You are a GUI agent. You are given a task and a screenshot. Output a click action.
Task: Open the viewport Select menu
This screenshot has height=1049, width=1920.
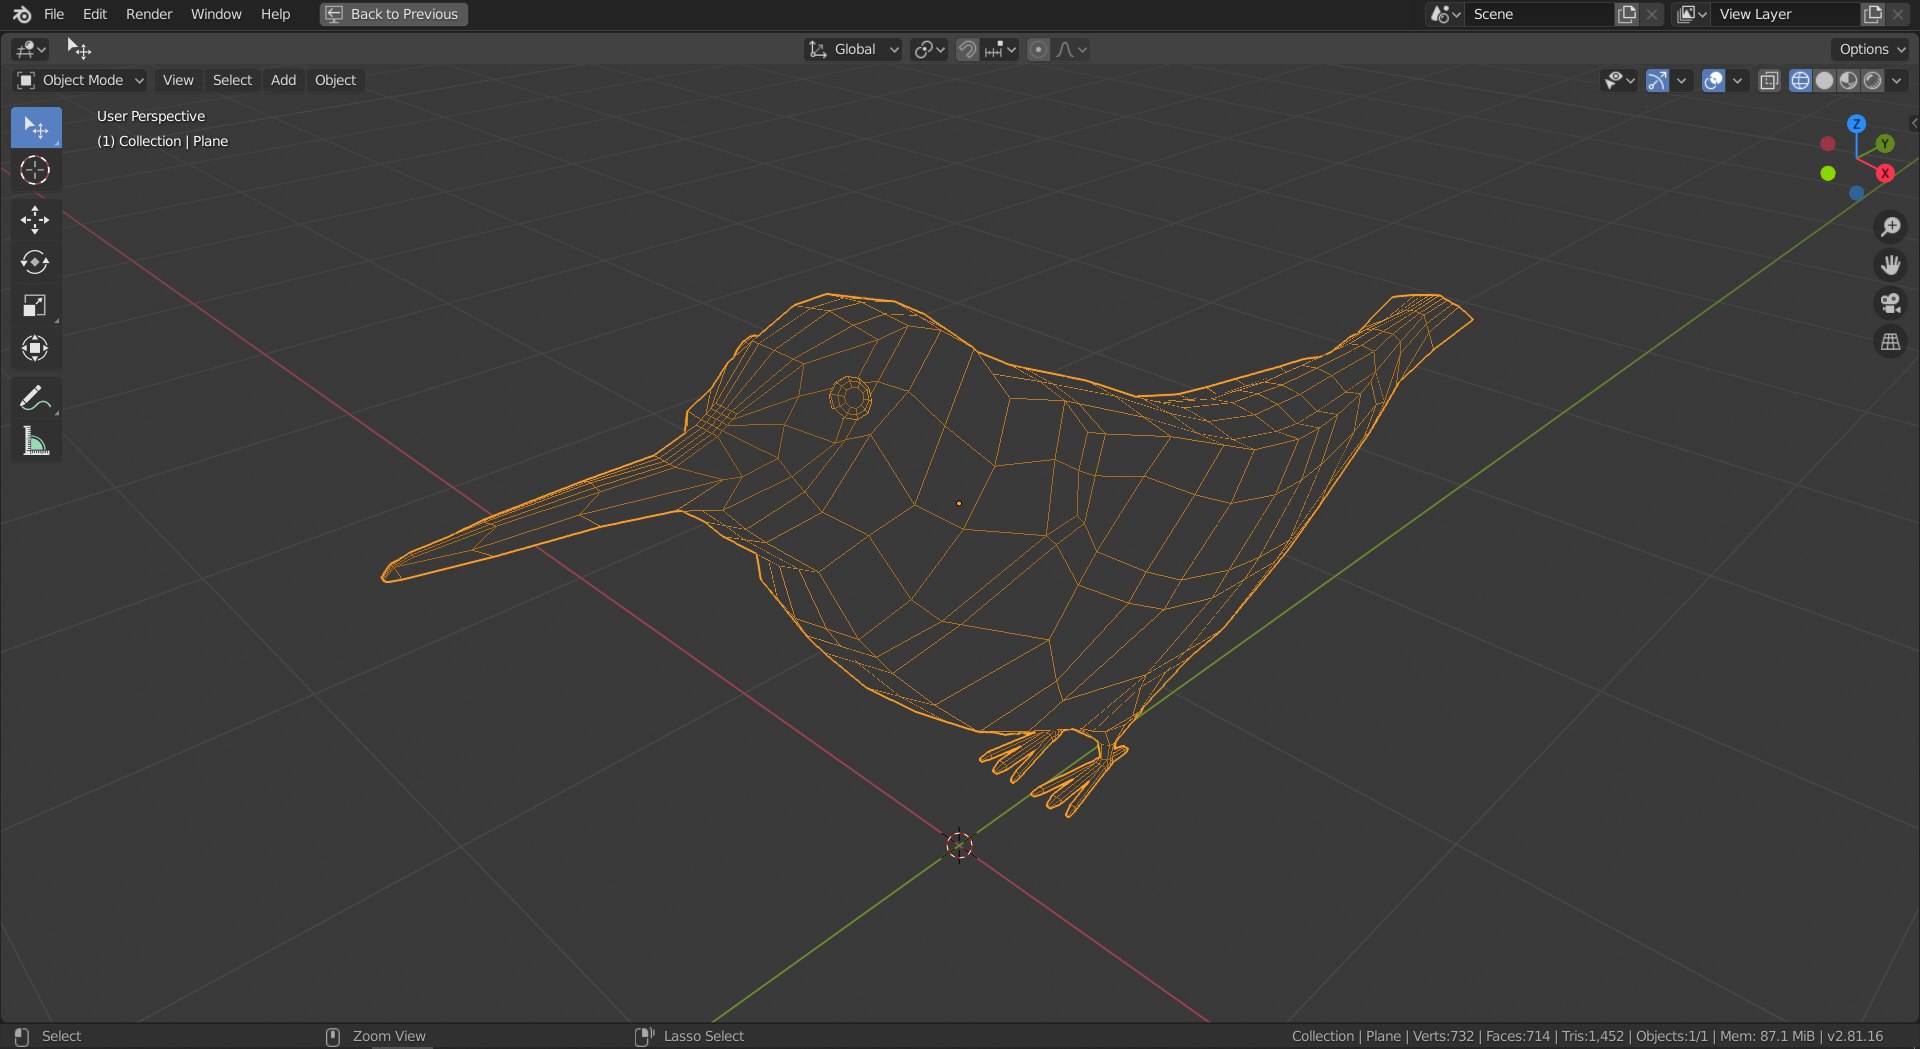click(232, 80)
